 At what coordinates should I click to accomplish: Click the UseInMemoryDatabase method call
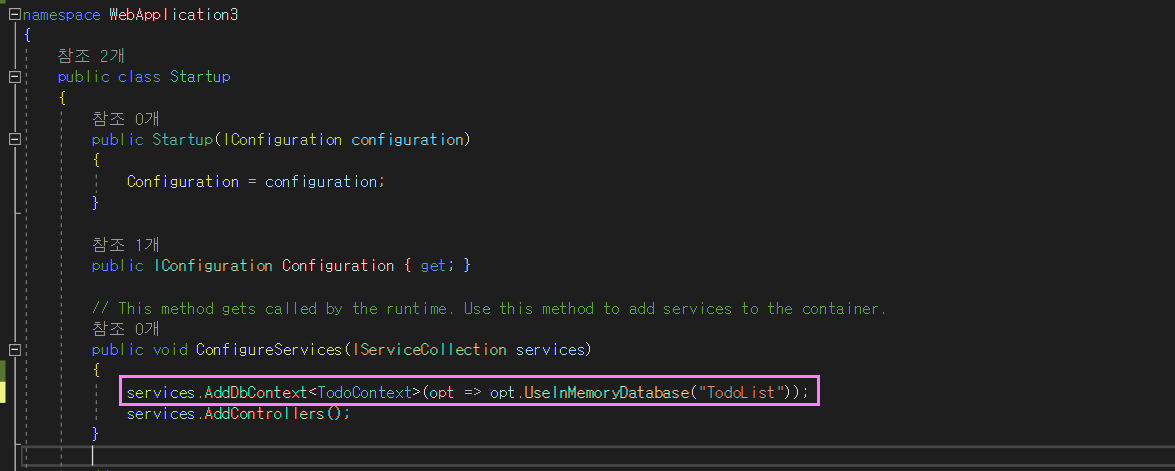click(x=605, y=392)
